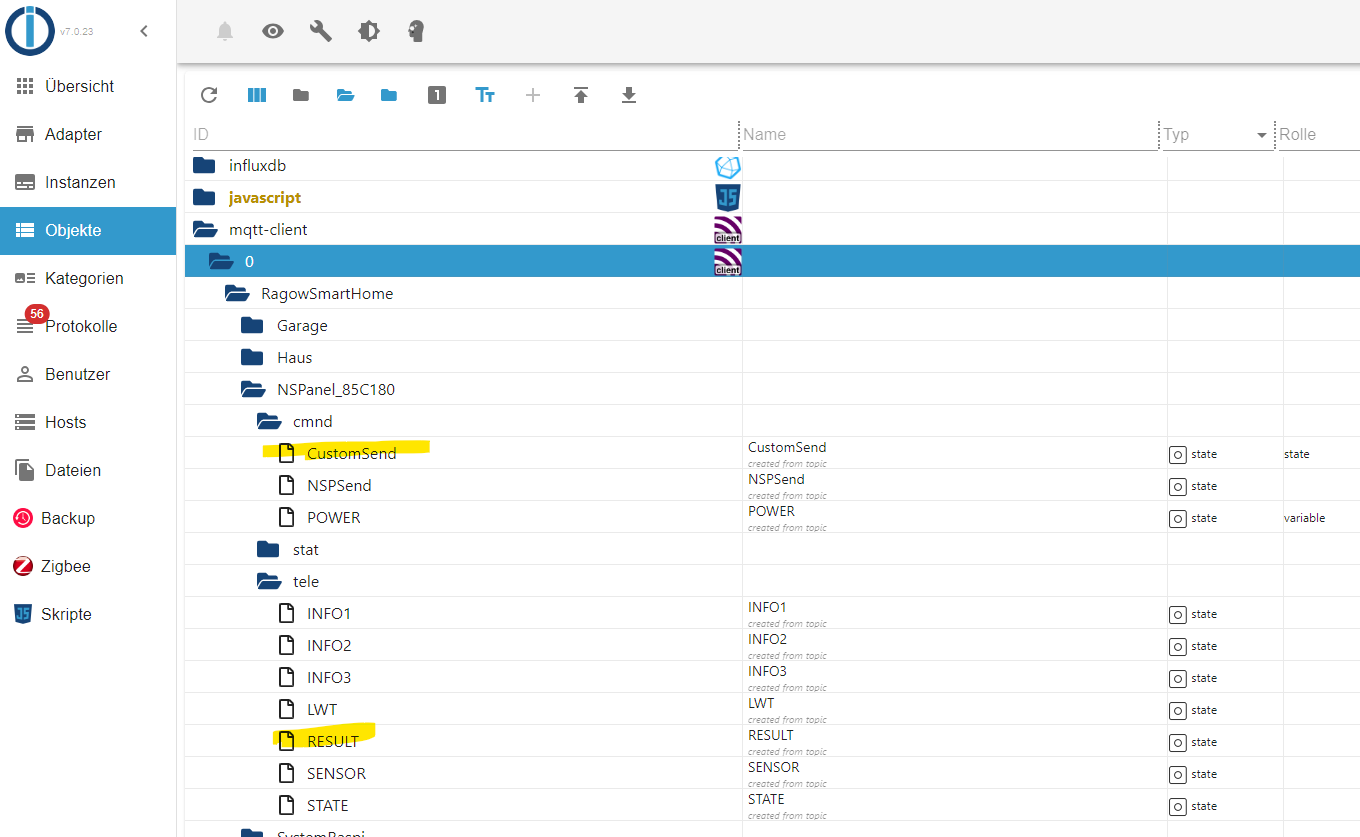1360x837 pixels.
Task: Go to Instanzen
Action: point(88,182)
